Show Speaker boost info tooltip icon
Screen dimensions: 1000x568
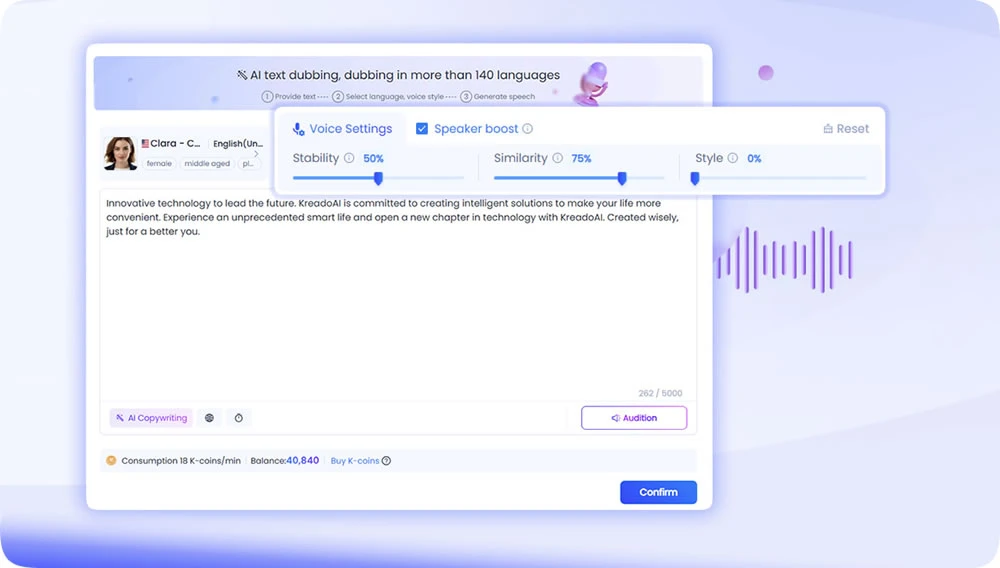[527, 129]
